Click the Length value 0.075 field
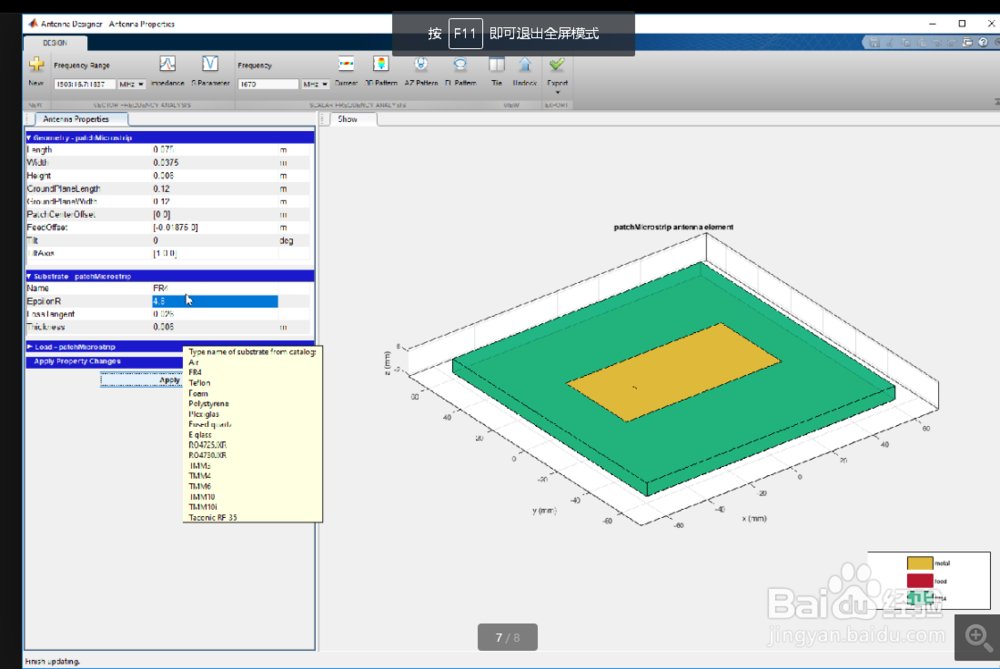Screen dimensions: 1000x669 (x=214, y=150)
